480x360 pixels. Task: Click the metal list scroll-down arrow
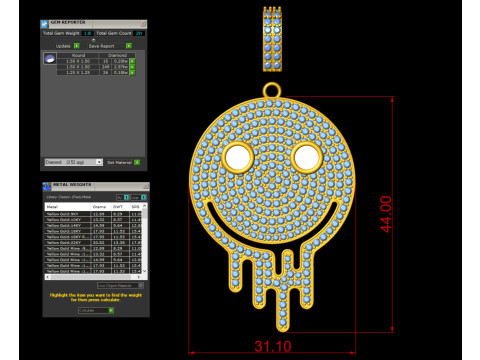(x=144, y=271)
